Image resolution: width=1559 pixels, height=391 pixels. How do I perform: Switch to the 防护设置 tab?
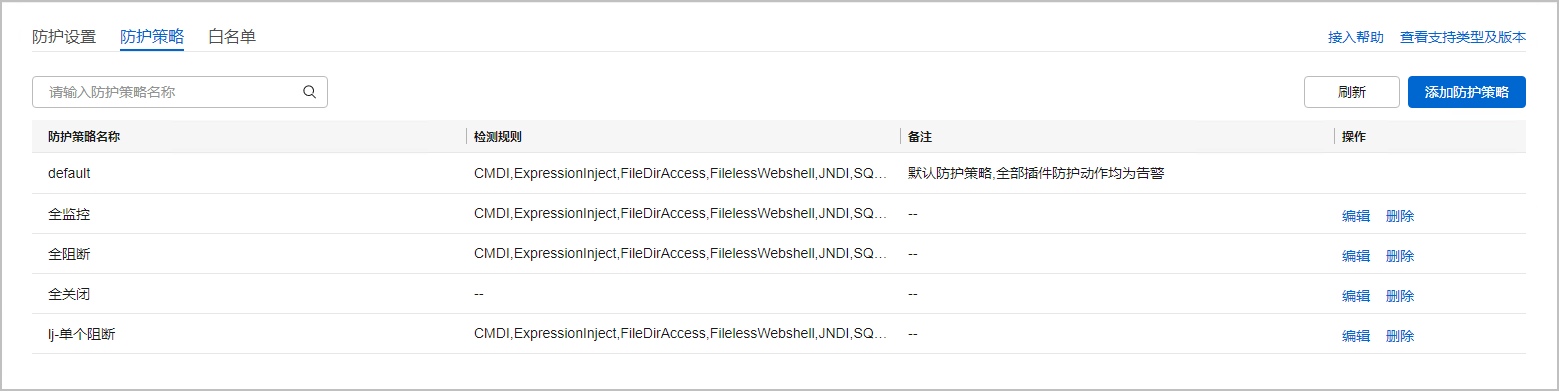[64, 37]
